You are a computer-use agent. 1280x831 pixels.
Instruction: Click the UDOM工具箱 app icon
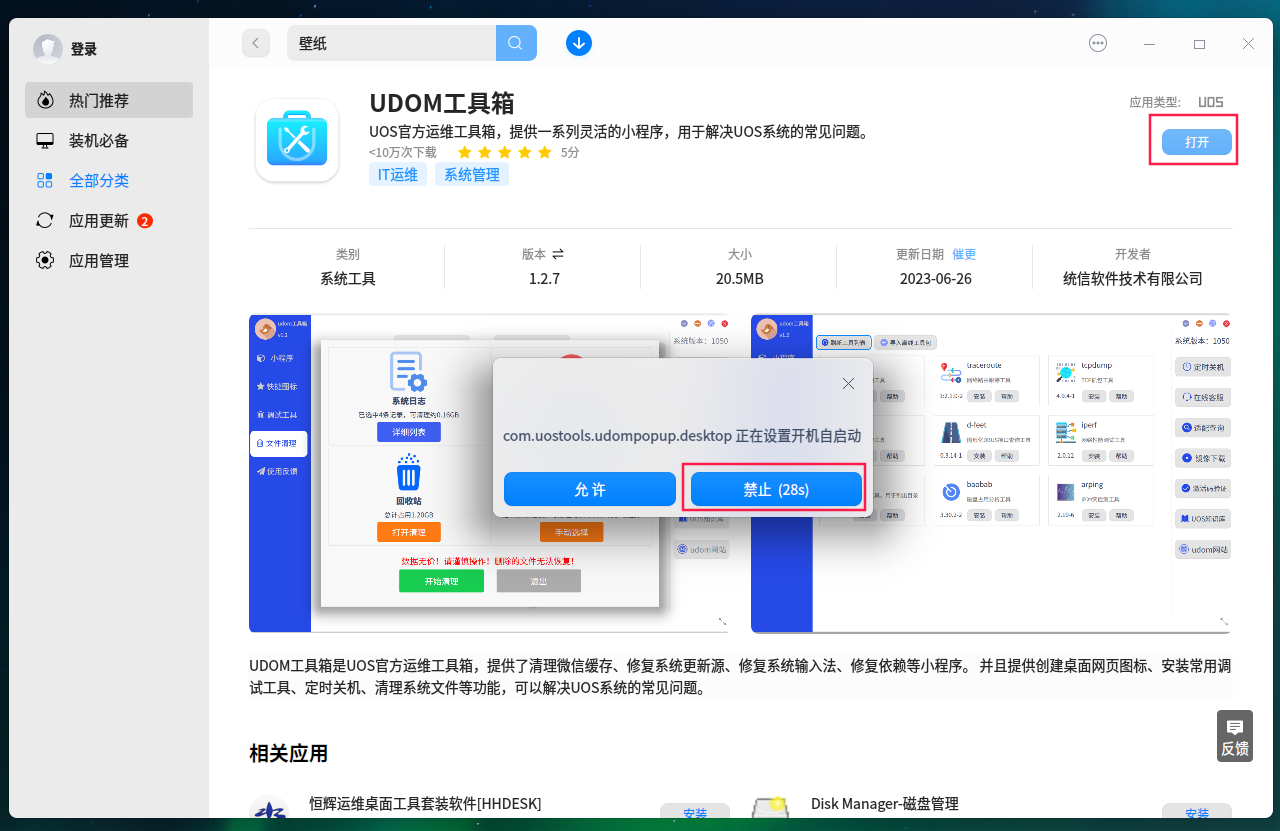point(297,140)
